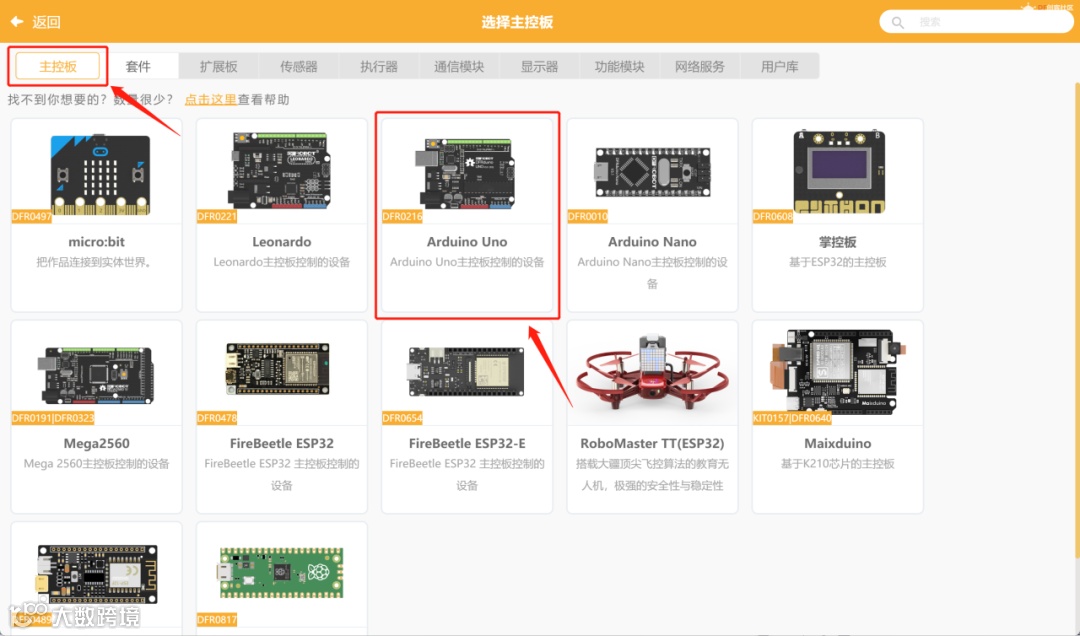Image resolution: width=1080 pixels, height=636 pixels.
Task: Go back using the 返回 arrow
Action: click(17, 22)
